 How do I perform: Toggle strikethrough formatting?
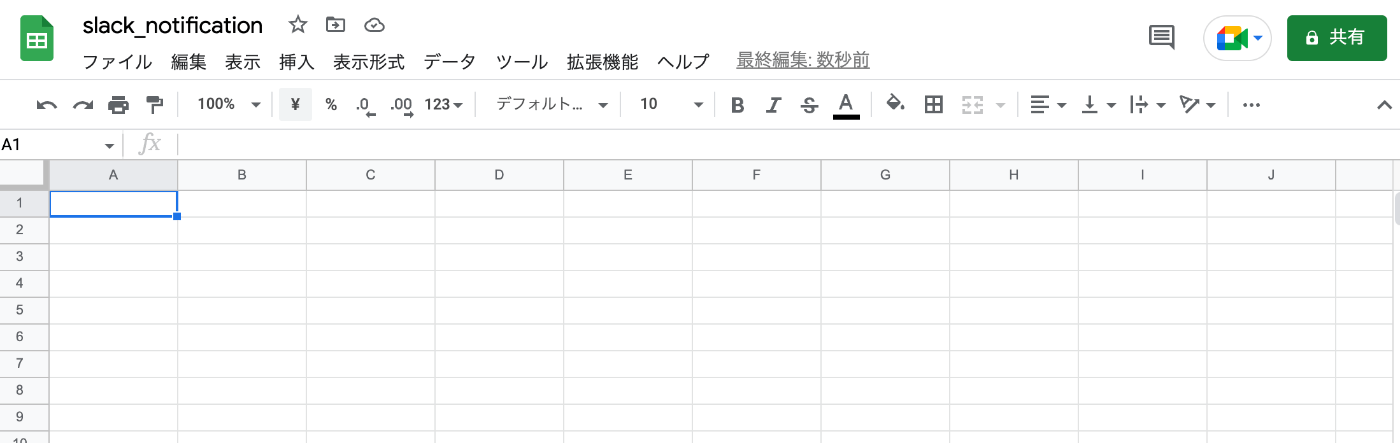(x=810, y=104)
